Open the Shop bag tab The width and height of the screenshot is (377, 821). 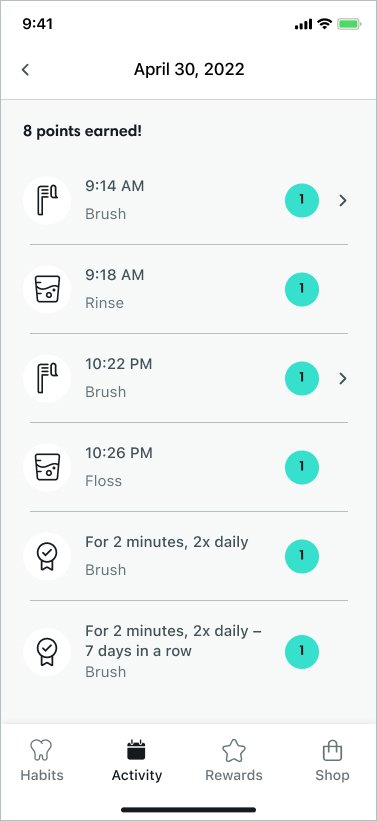332,760
